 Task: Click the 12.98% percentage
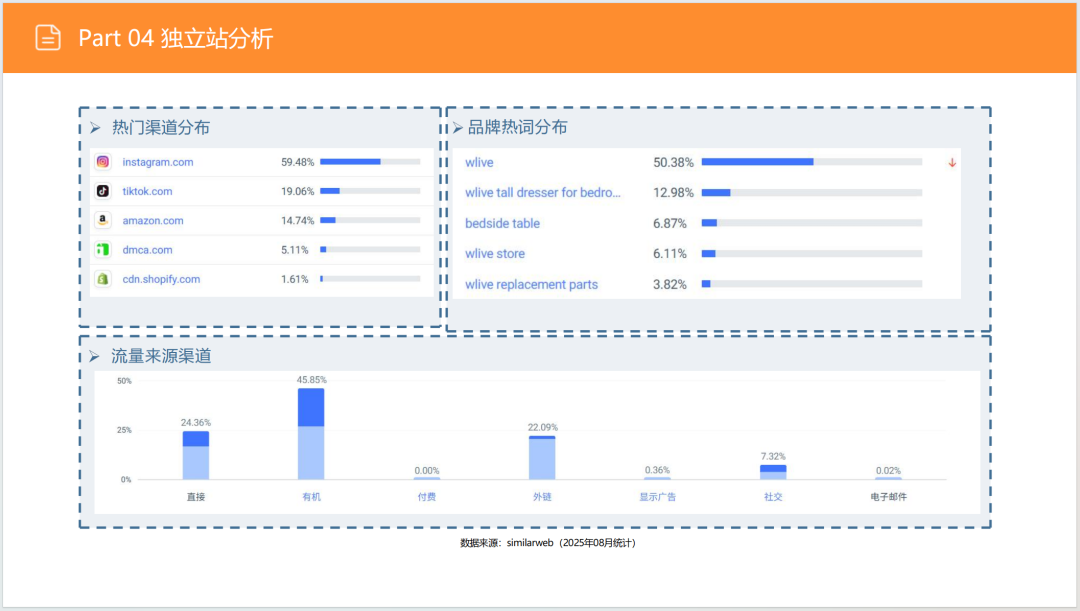pyautogui.click(x=674, y=193)
